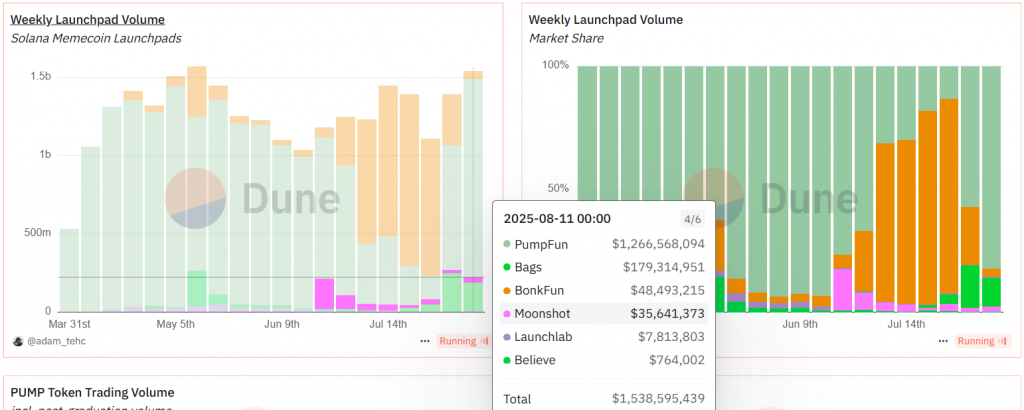Open the PUMP Token Trading Volume chart title

click(x=92, y=393)
